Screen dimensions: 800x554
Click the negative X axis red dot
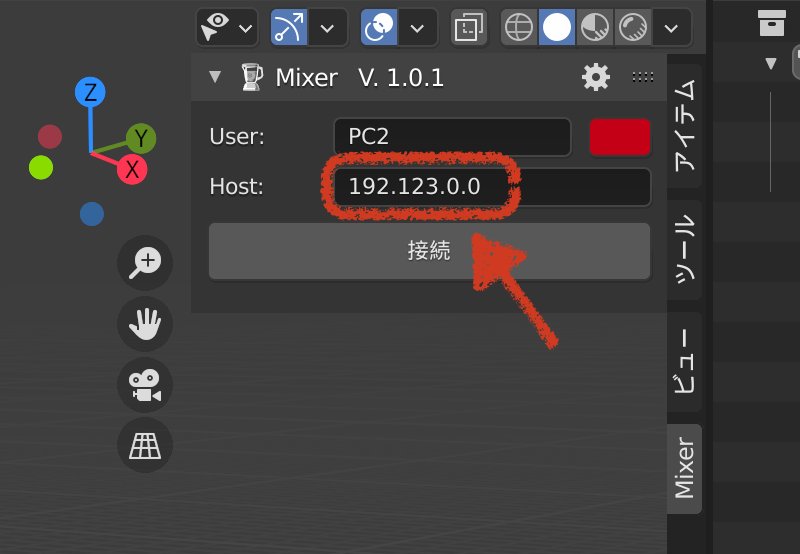pyautogui.click(x=50, y=137)
